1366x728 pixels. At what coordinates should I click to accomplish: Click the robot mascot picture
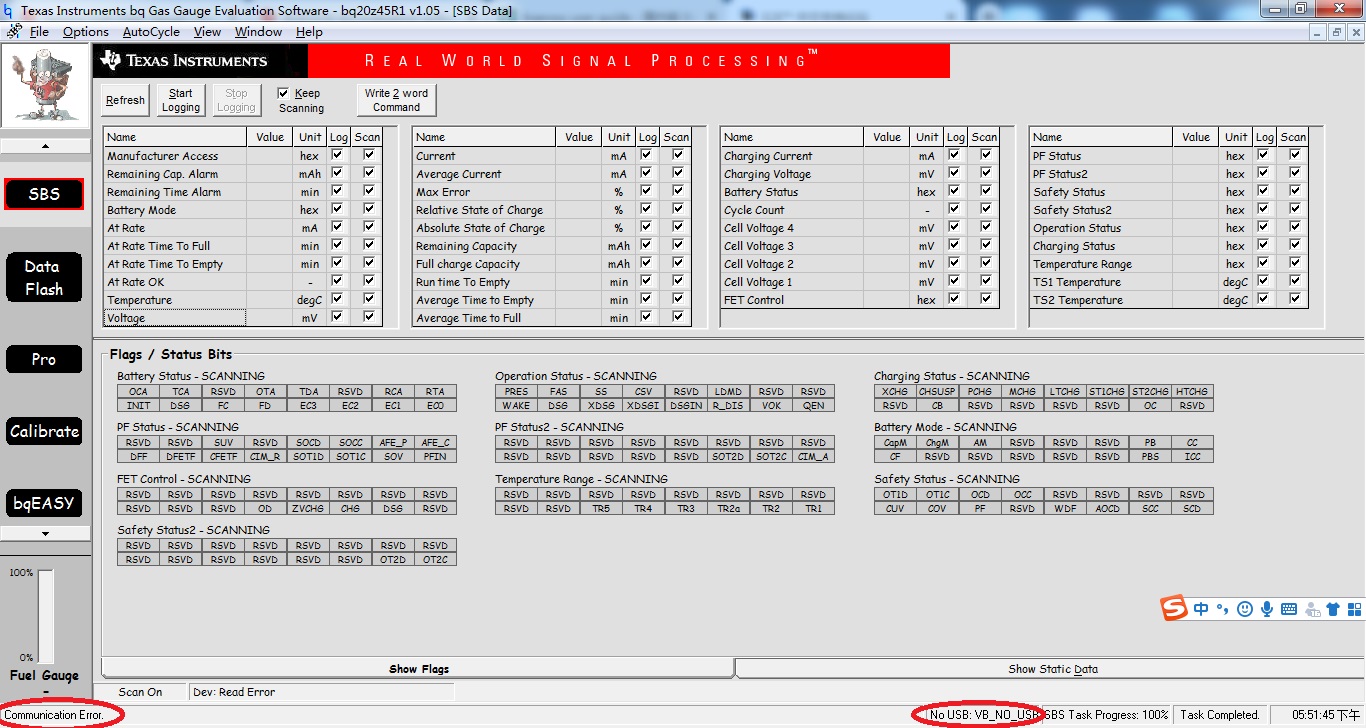coord(45,88)
